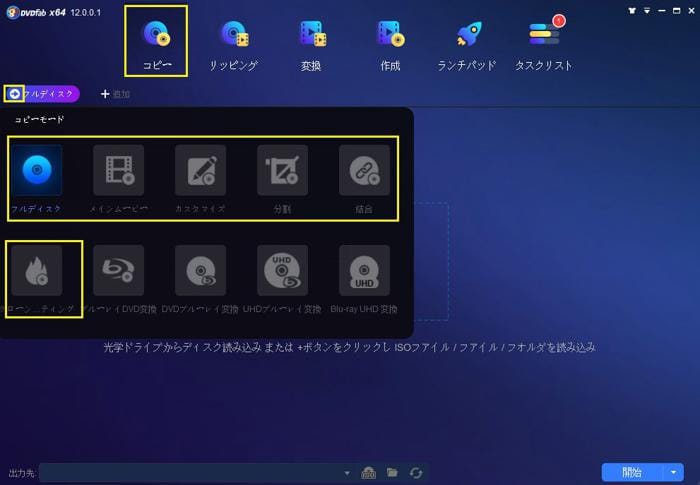Select the フルディスク copy mode icon
700x485 pixels.
coord(37,171)
